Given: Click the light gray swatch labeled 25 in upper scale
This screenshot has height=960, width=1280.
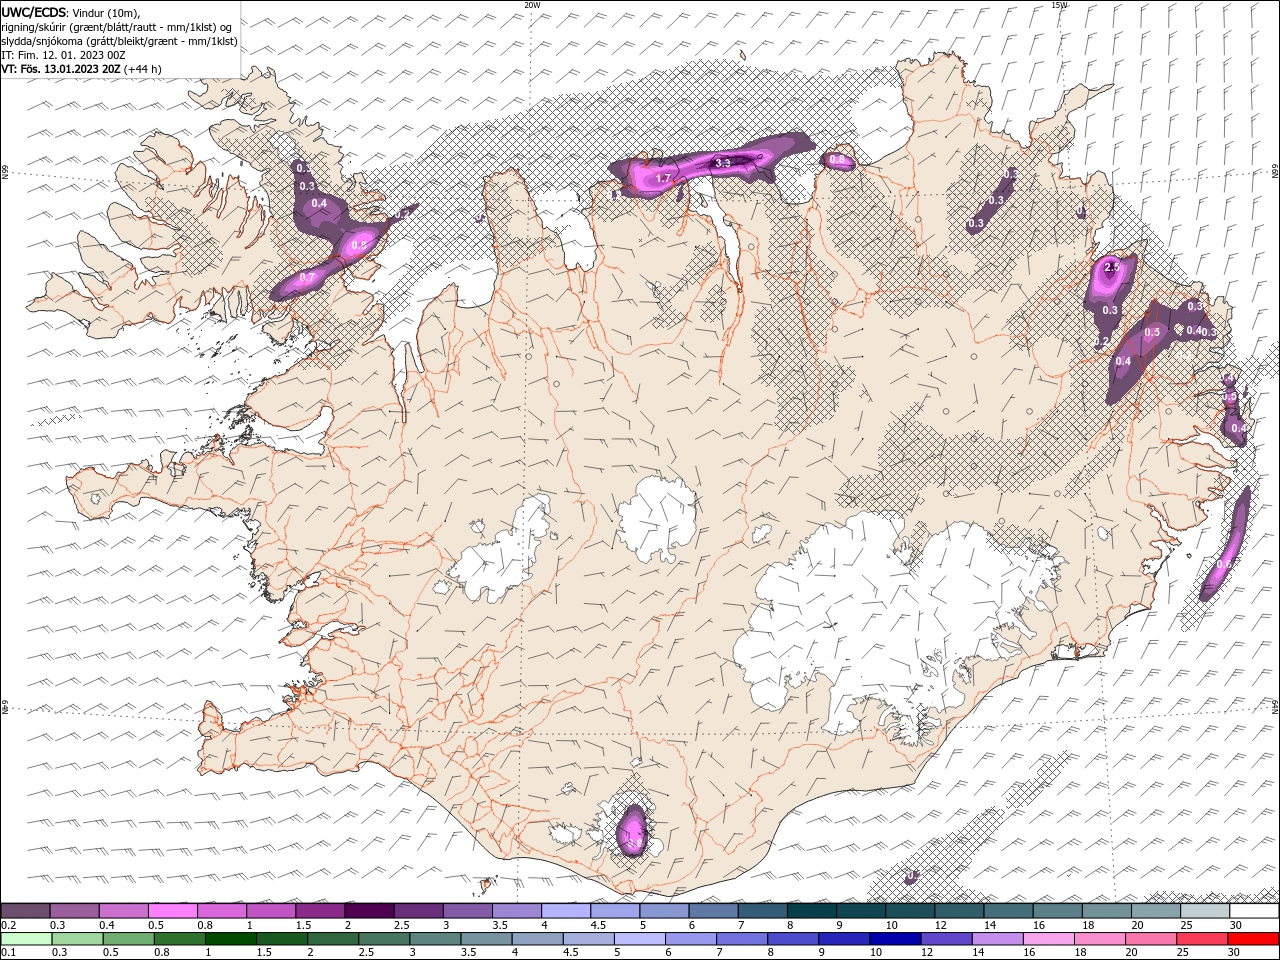Looking at the screenshot, I should coord(1205,911).
